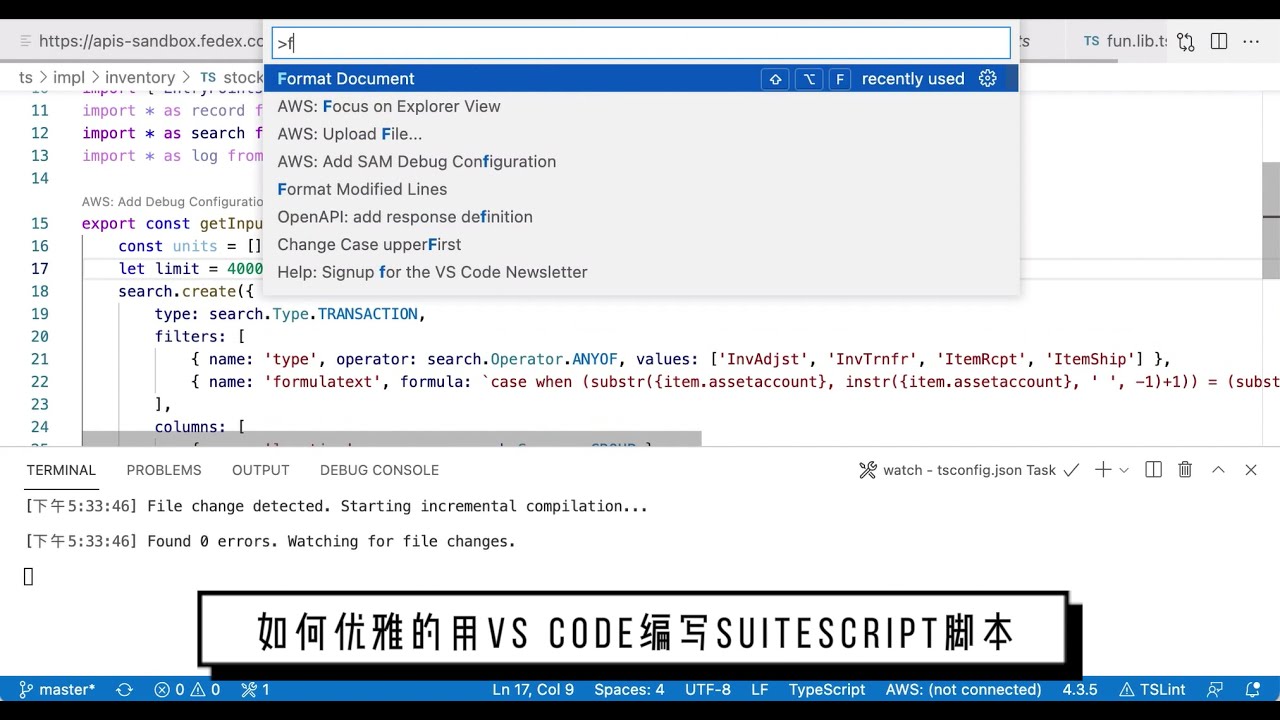Close the terminal panel
The height and width of the screenshot is (720, 1280).
(1251, 470)
